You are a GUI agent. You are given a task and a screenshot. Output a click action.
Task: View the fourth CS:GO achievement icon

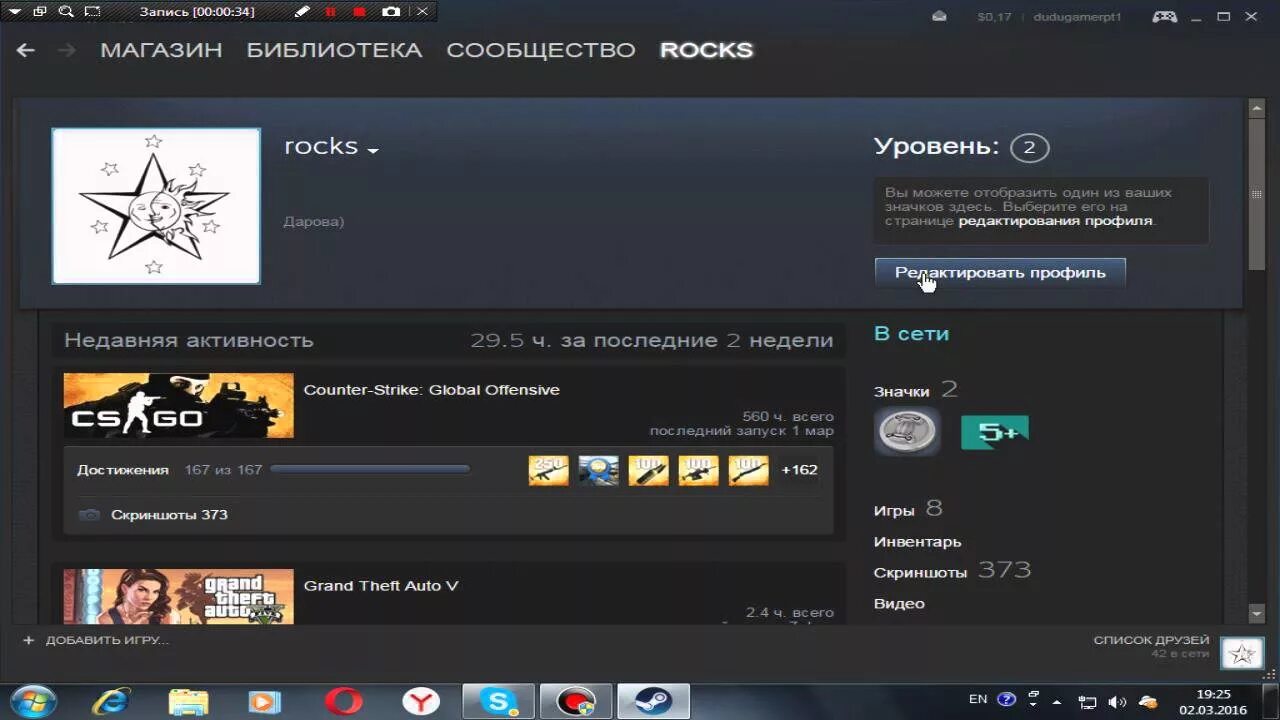point(698,469)
